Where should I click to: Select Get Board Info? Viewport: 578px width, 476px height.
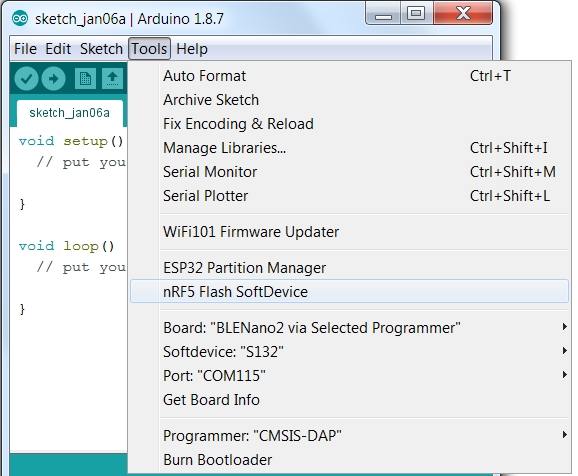(x=349, y=400)
